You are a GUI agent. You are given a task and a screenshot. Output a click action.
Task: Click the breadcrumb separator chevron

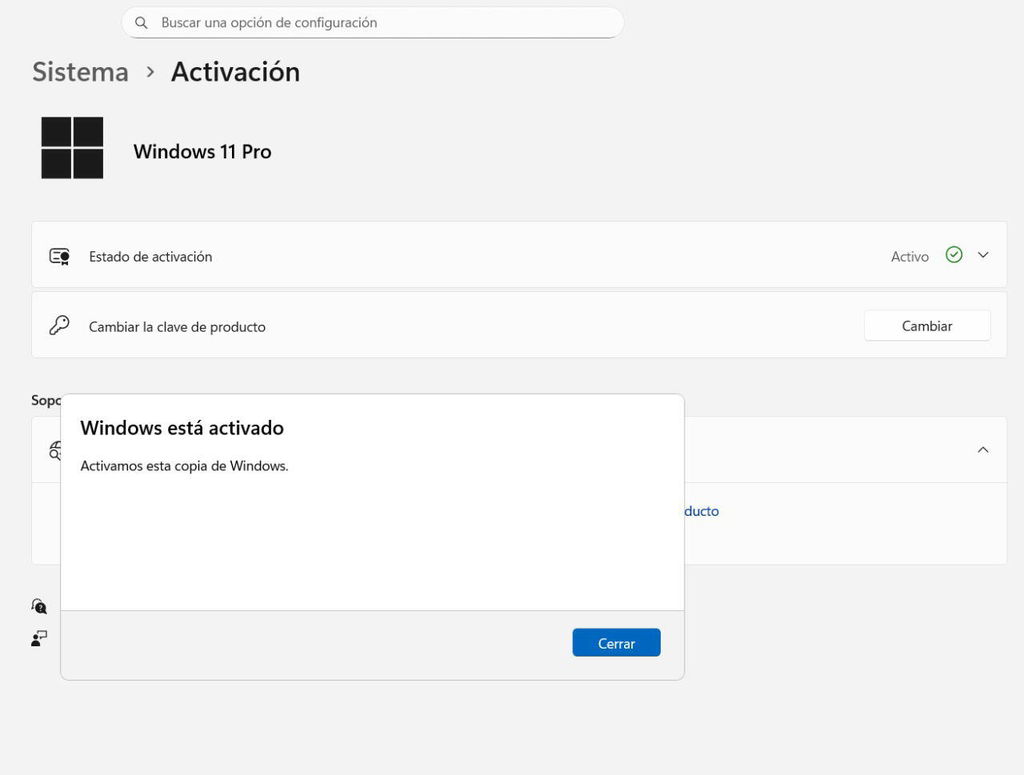point(150,72)
